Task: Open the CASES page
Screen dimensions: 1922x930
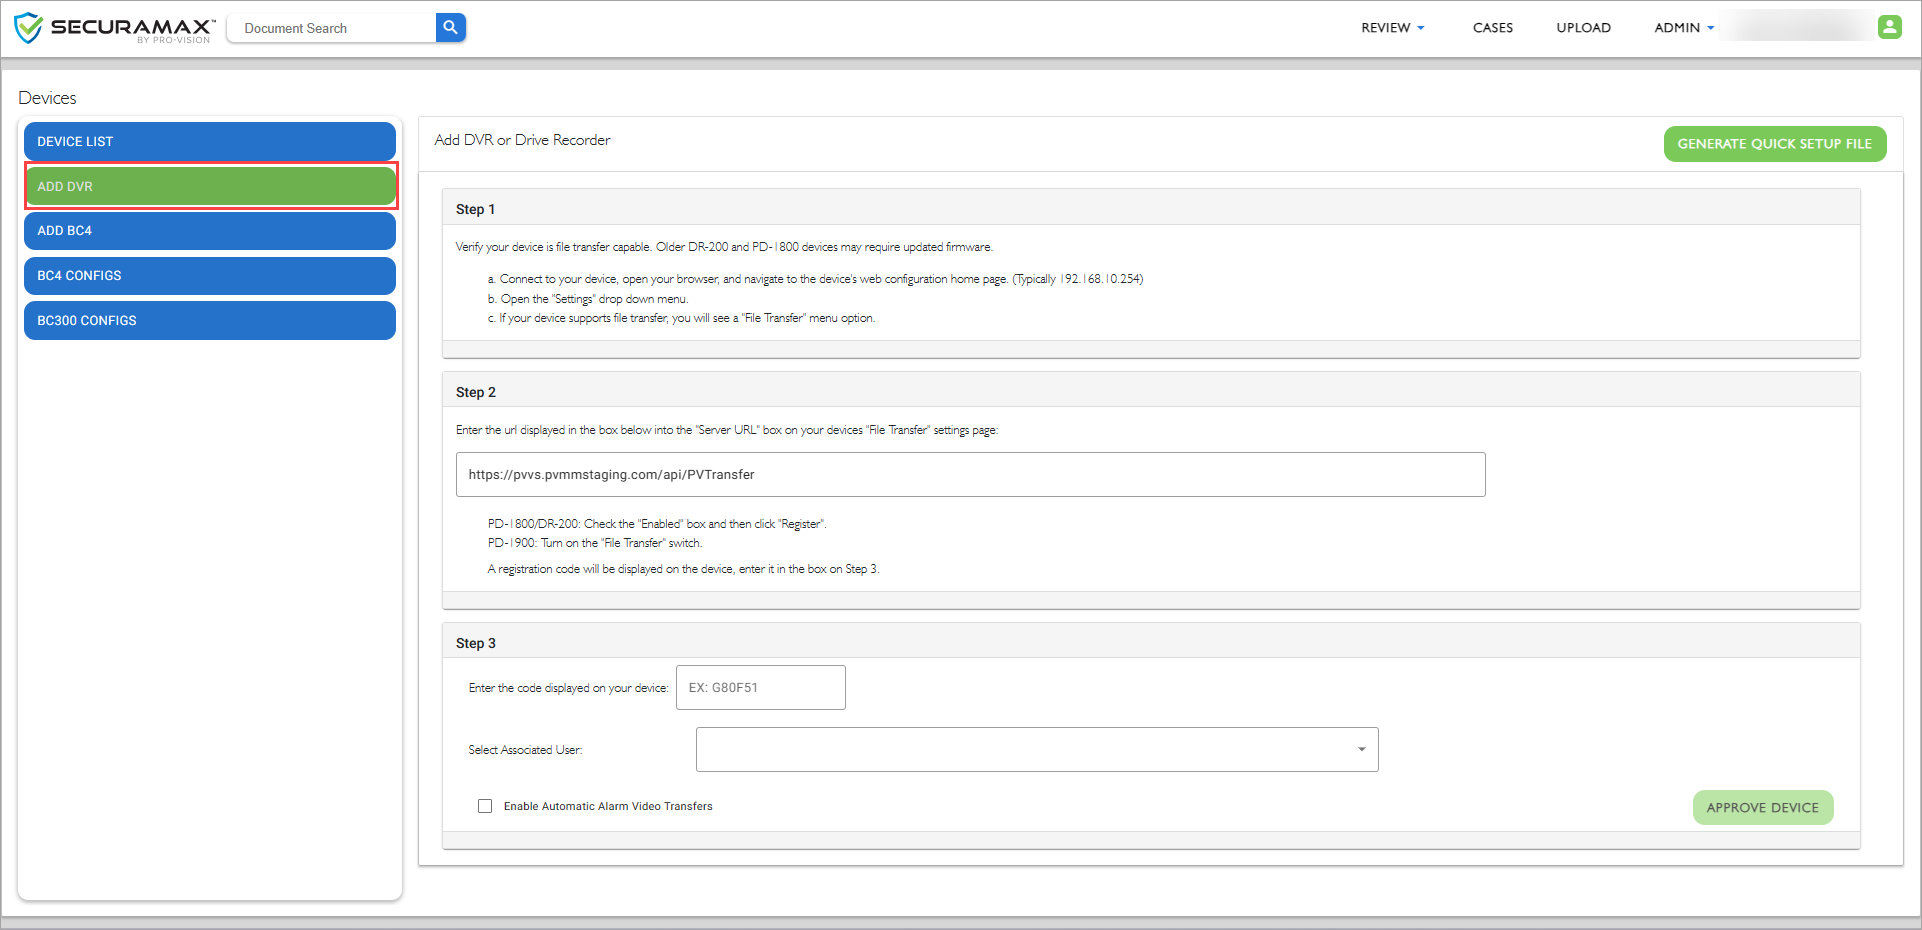Action: (1492, 28)
